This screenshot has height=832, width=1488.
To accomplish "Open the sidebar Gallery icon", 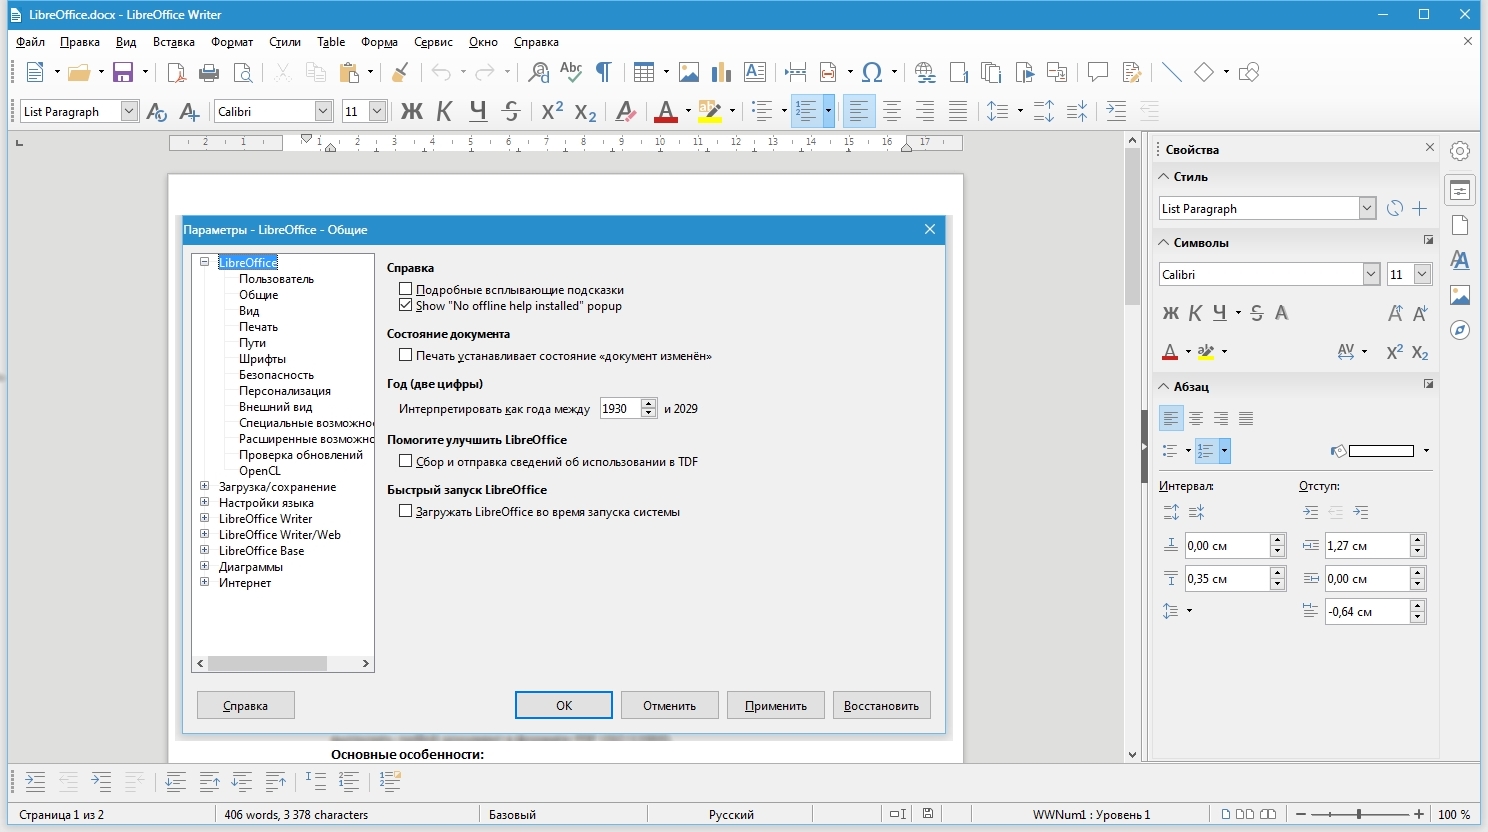I will [x=1460, y=295].
